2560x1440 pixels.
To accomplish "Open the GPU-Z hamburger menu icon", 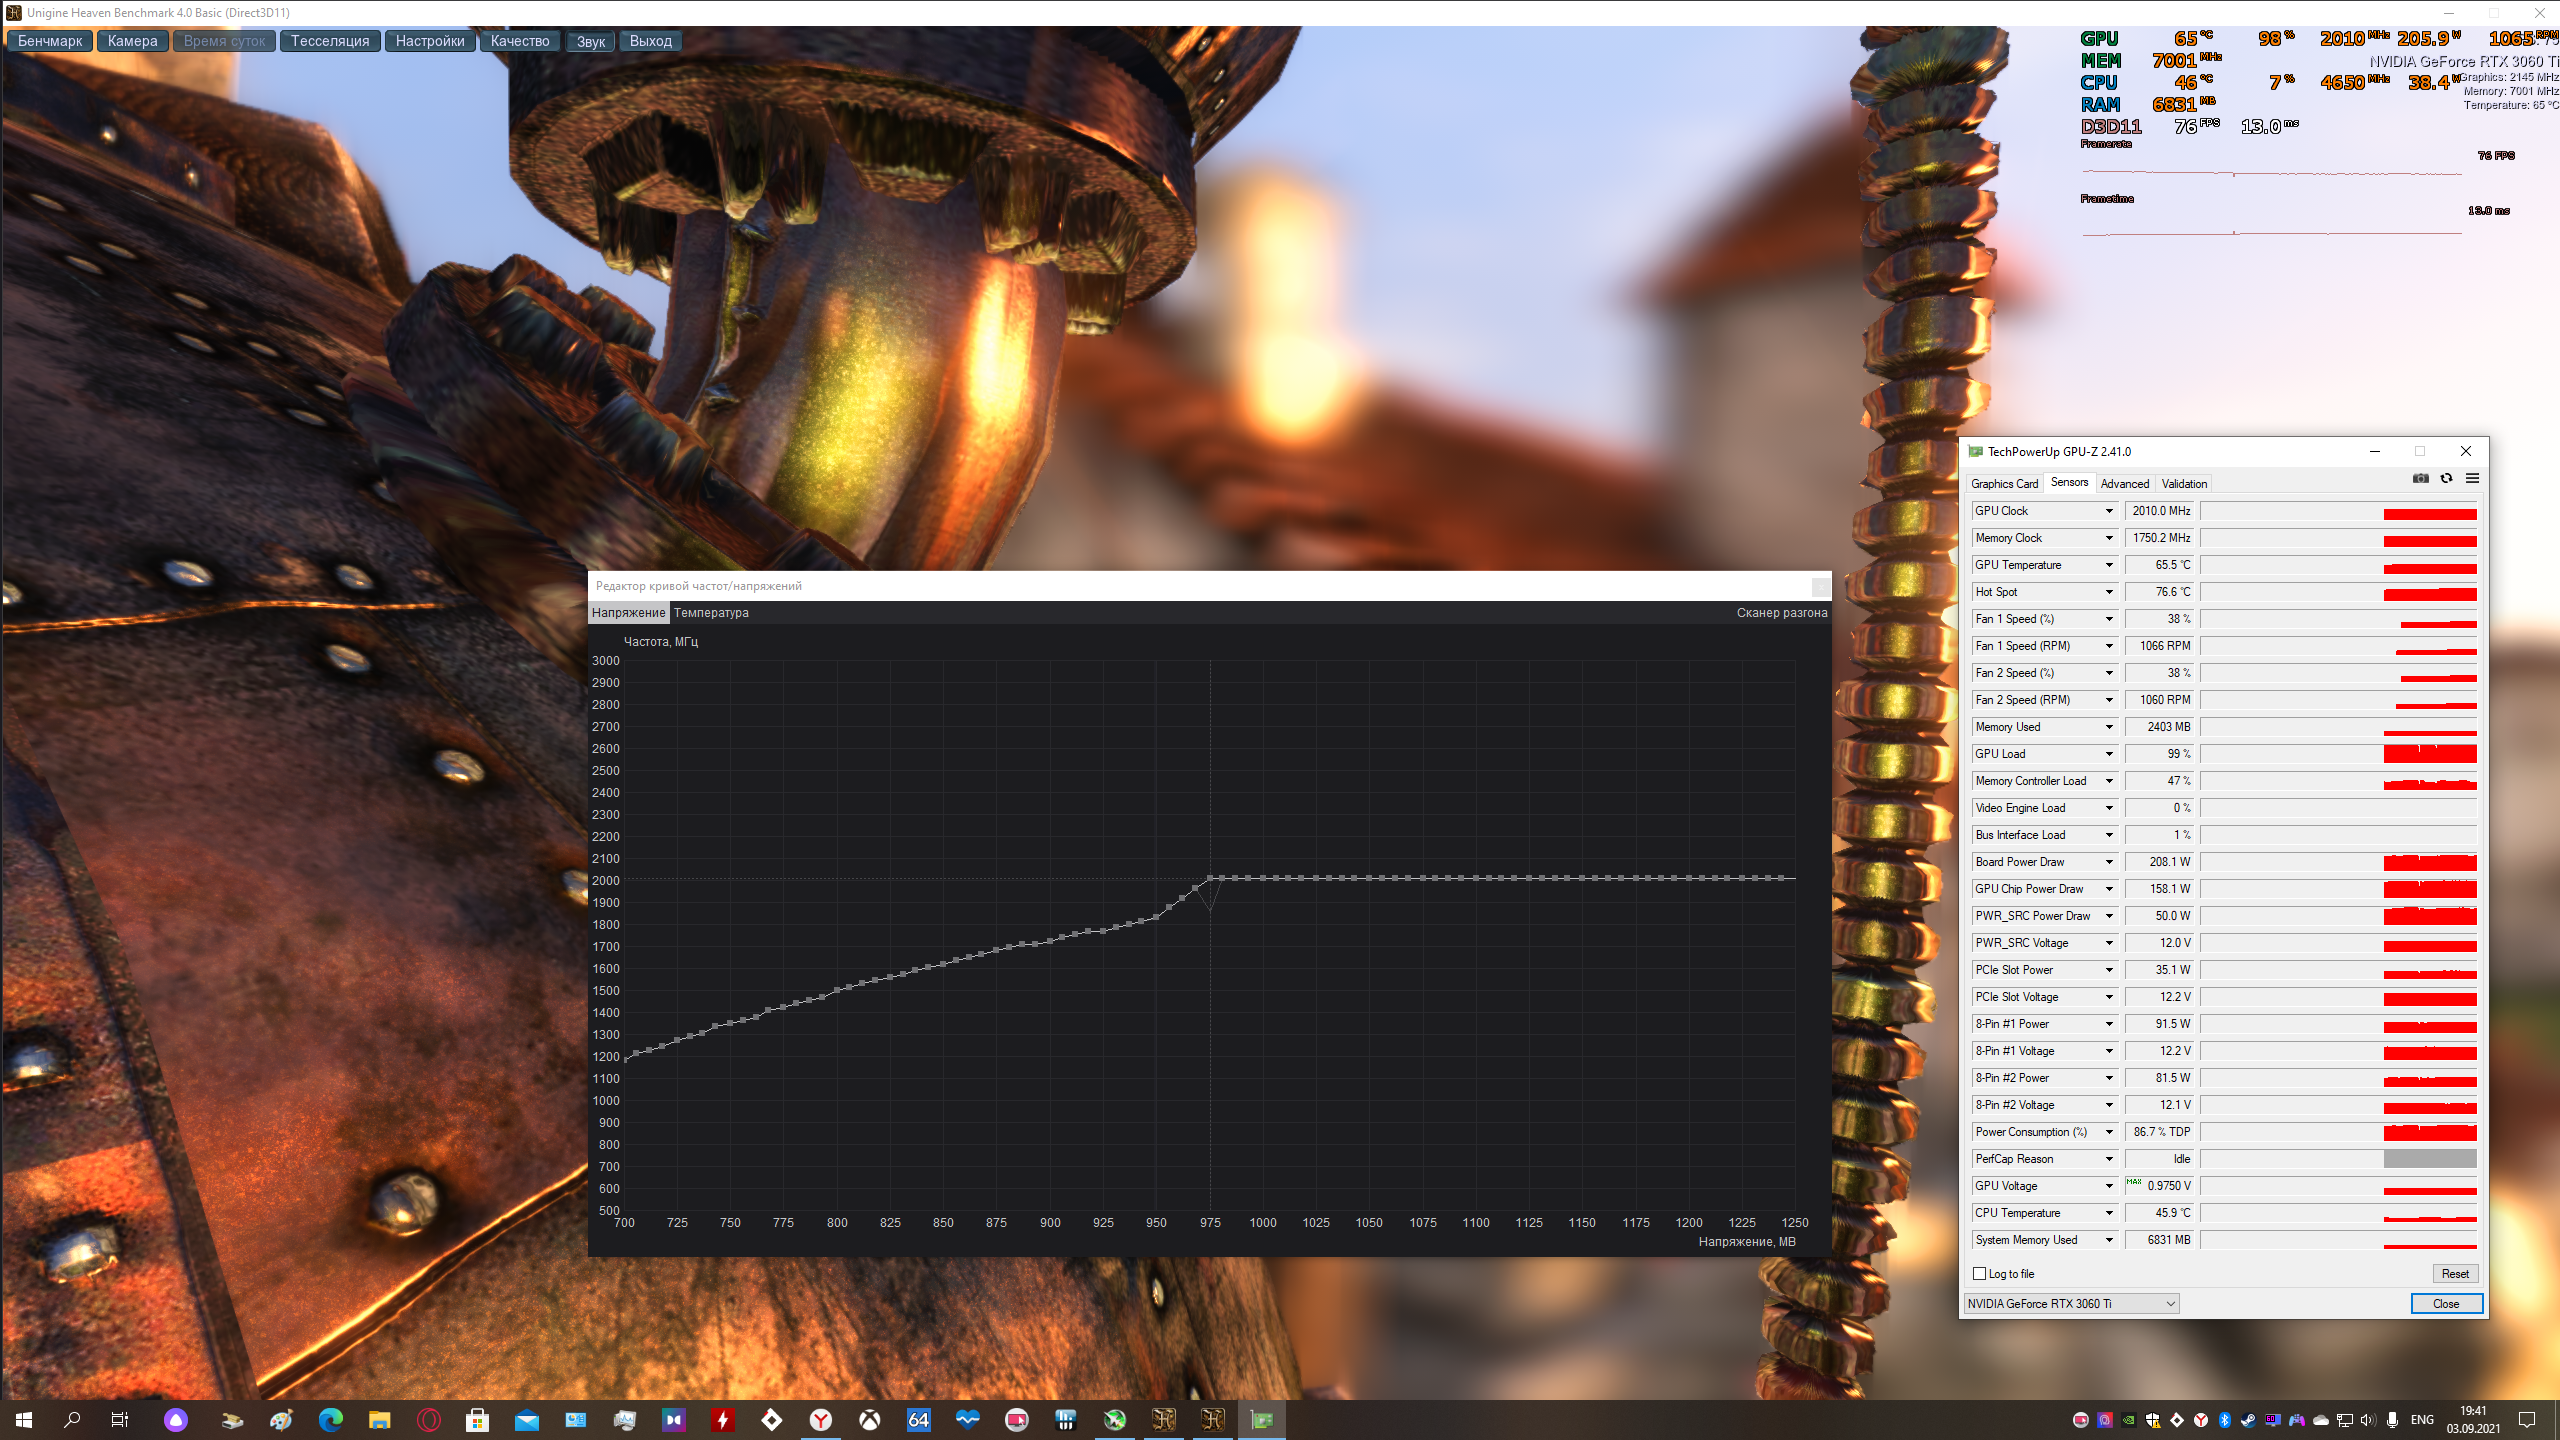I will click(2472, 479).
